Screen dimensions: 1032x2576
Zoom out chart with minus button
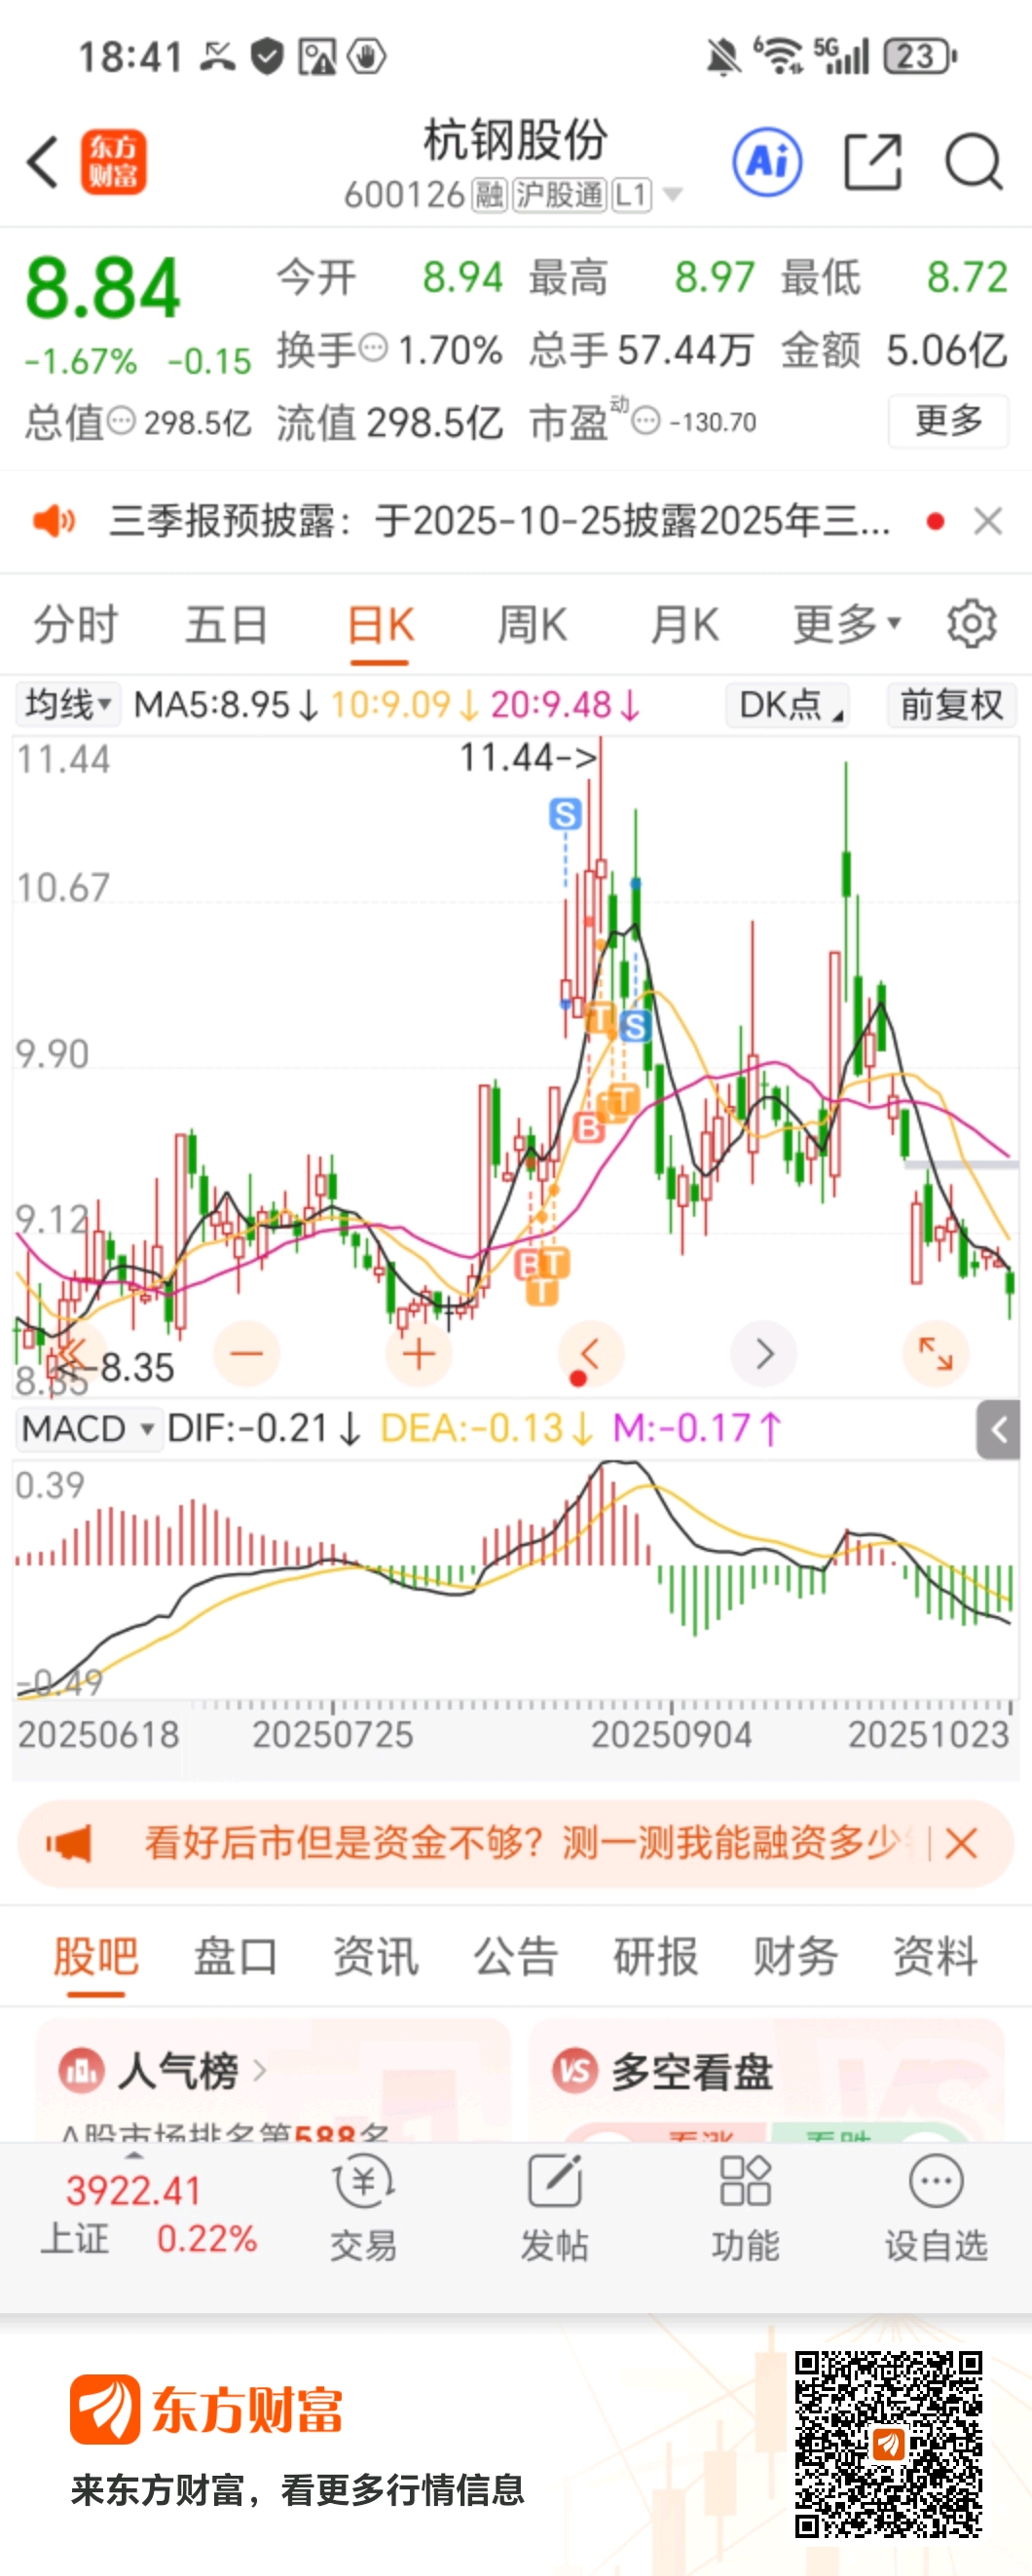(x=246, y=1354)
